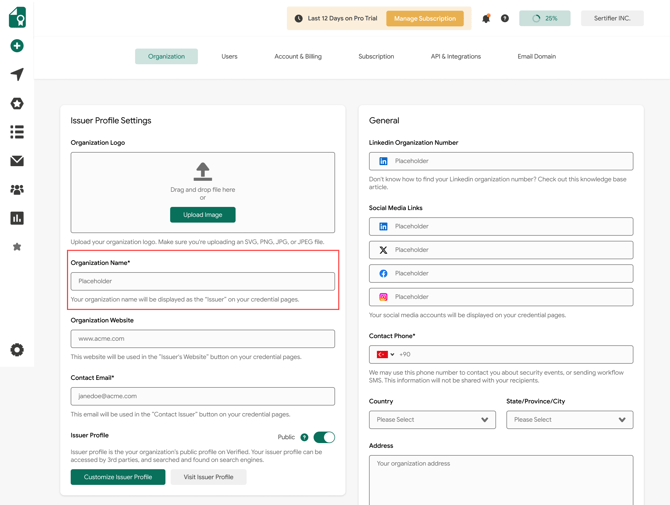This screenshot has height=505, width=670.
Task: Open the State/Province/City dropdown
Action: (569, 420)
